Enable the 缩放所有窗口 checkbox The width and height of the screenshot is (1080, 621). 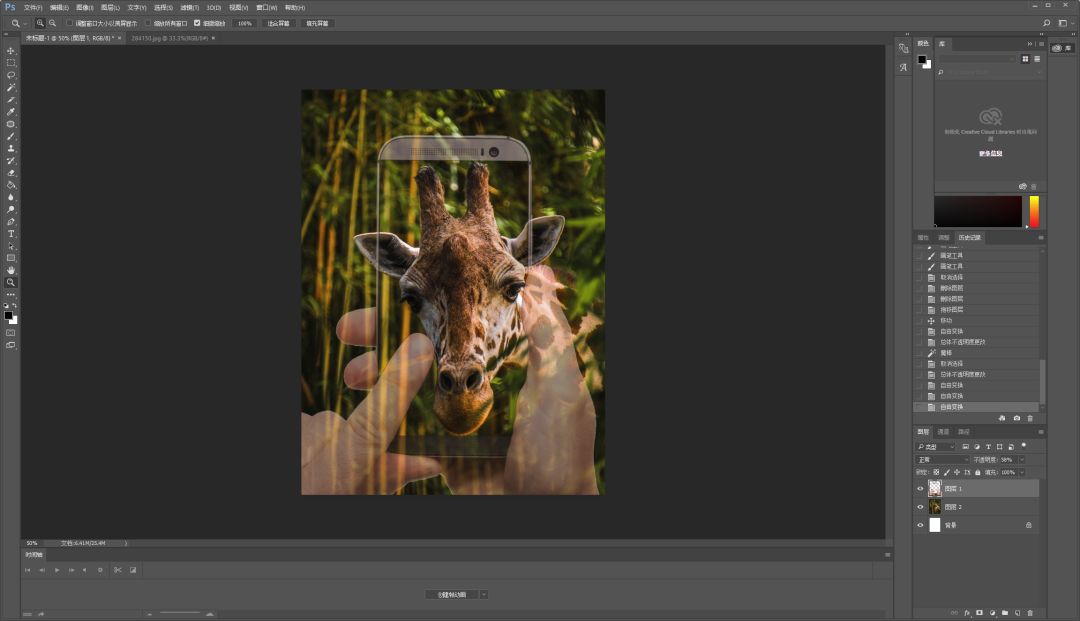[x=148, y=23]
